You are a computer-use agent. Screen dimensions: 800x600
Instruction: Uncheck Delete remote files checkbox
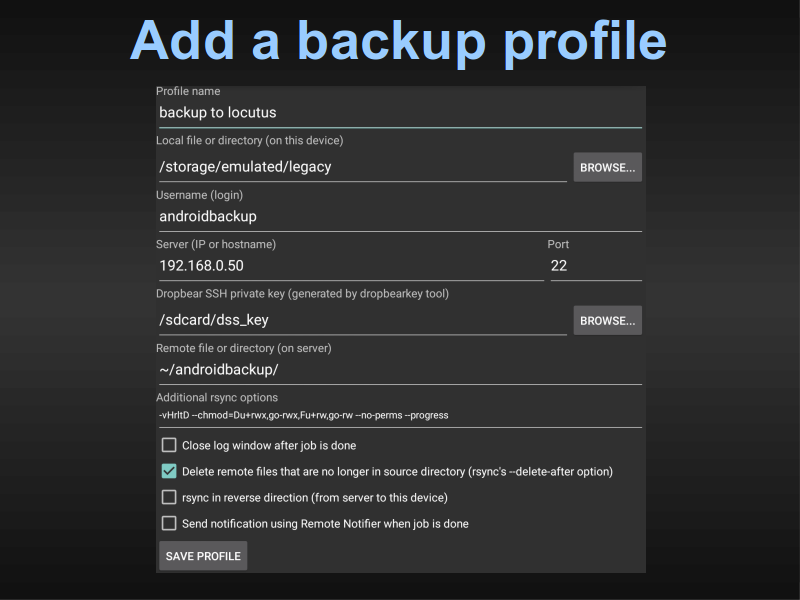tap(169, 471)
